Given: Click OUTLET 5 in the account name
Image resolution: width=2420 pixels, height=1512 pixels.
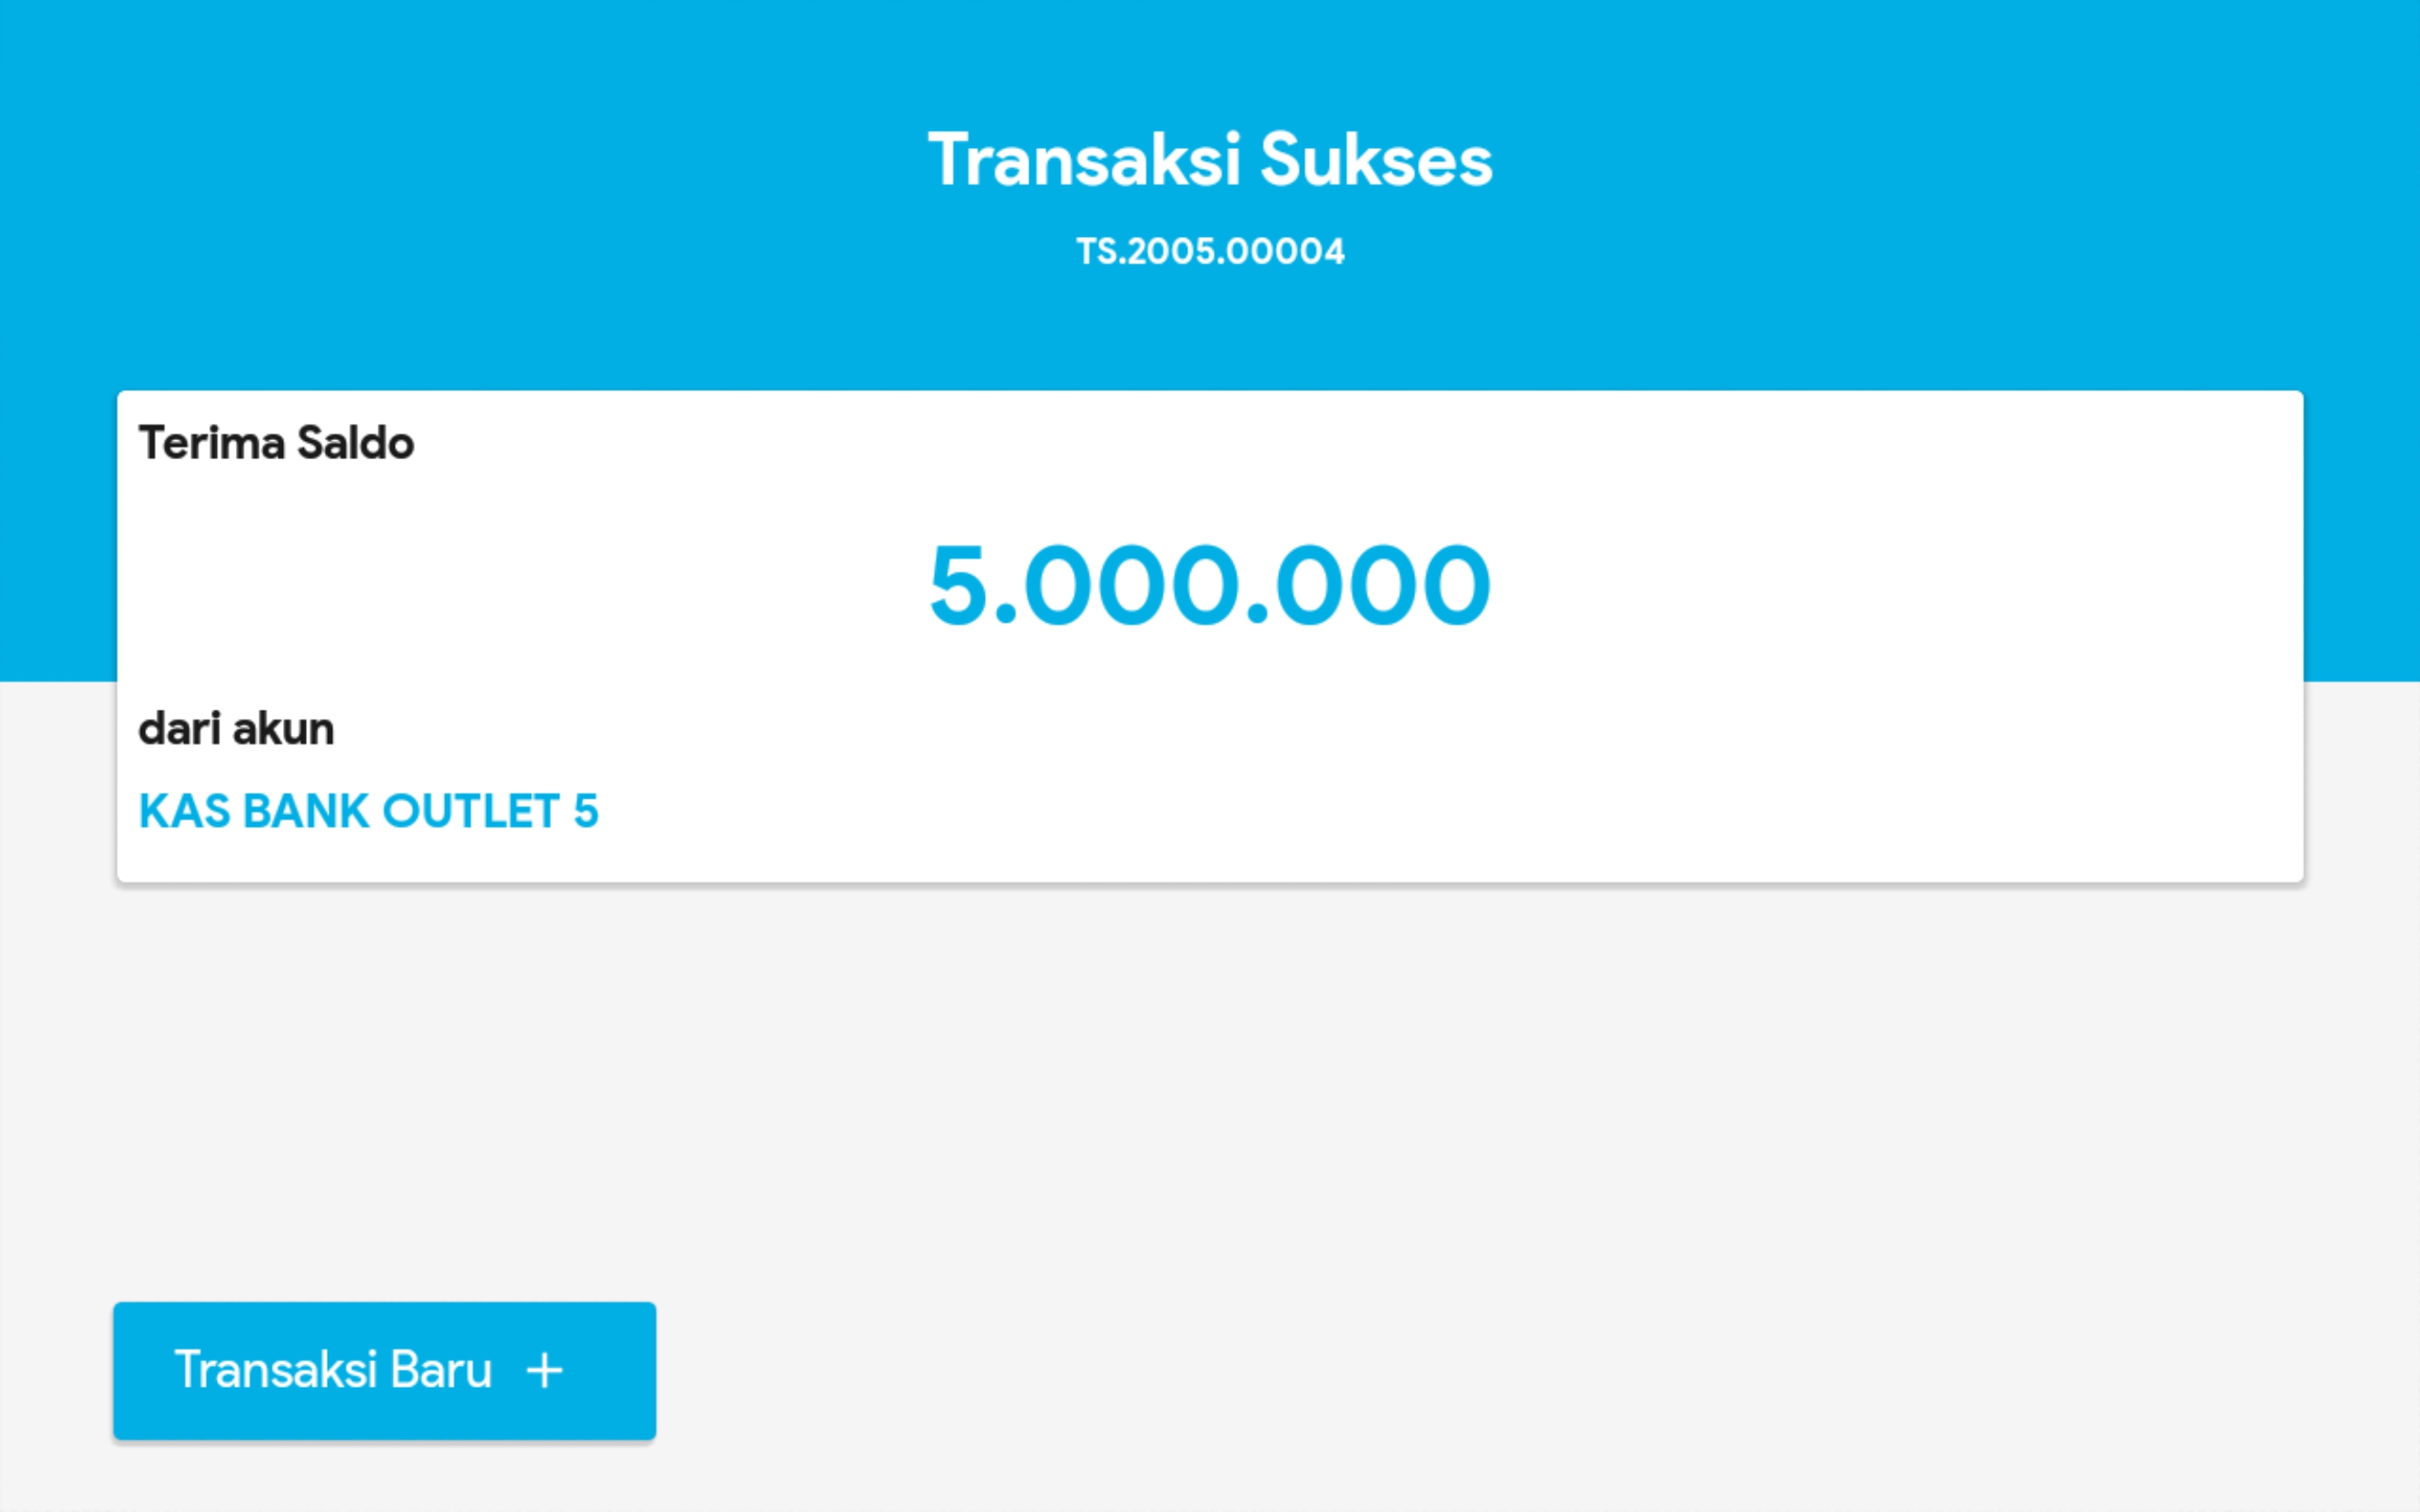Looking at the screenshot, I should 490,811.
